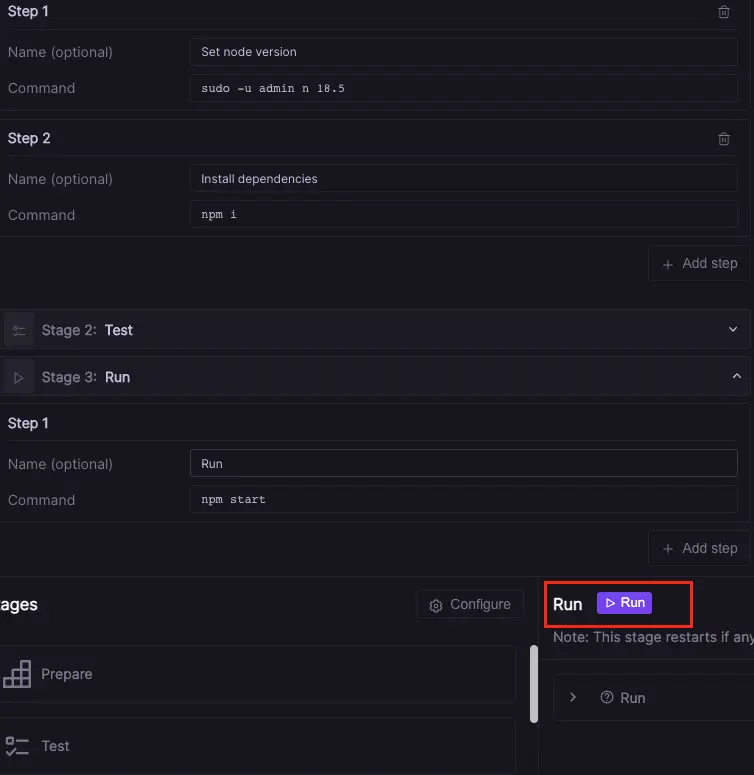754x775 pixels.
Task: Click the gear icon in the Configure button
Action: tap(435, 605)
